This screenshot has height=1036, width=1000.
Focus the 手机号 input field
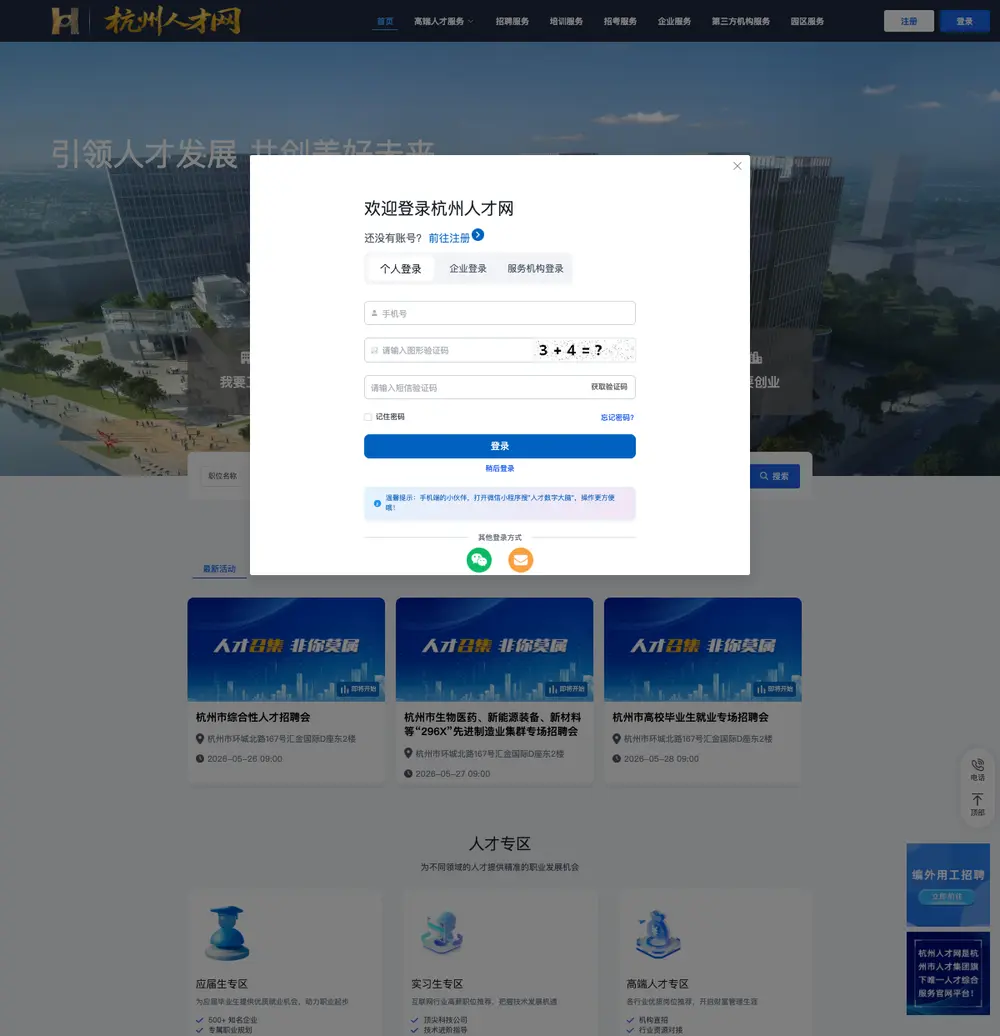[499, 313]
